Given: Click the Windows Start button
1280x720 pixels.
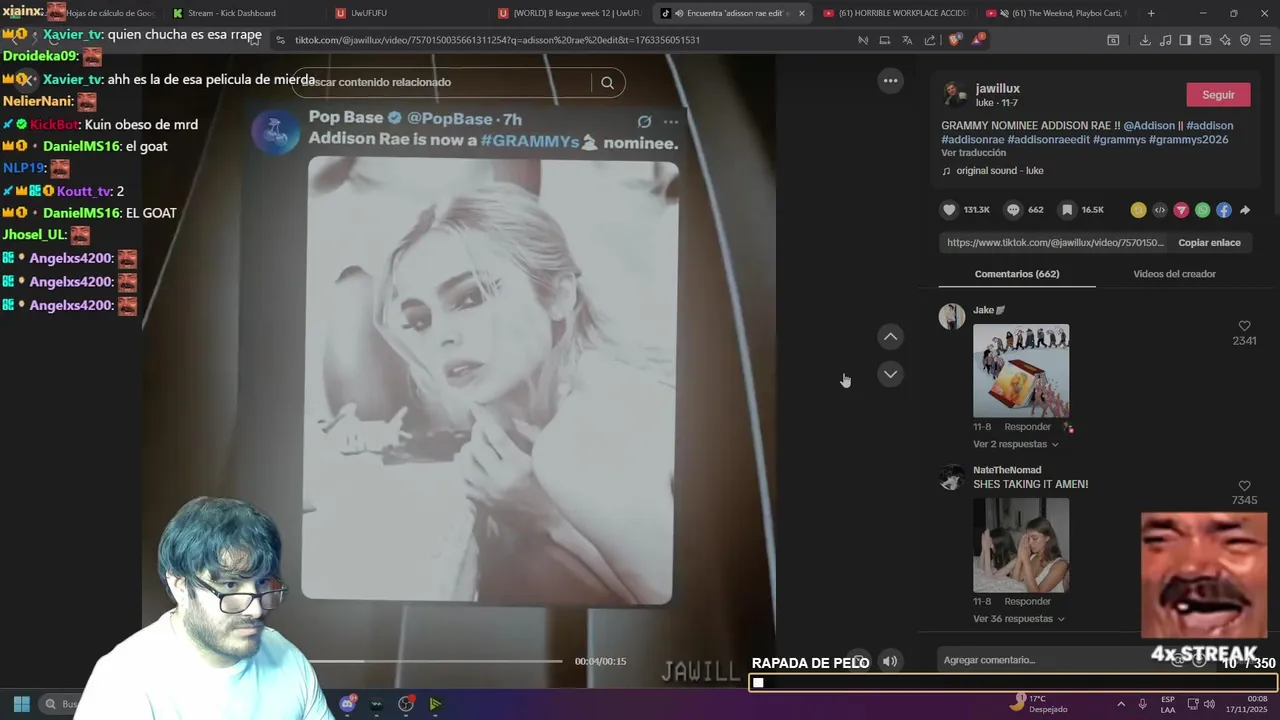Looking at the screenshot, I should 21,704.
